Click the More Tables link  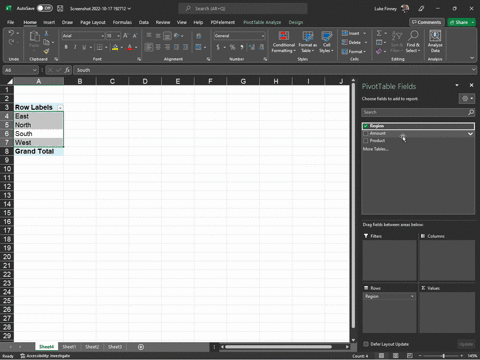coord(375,149)
